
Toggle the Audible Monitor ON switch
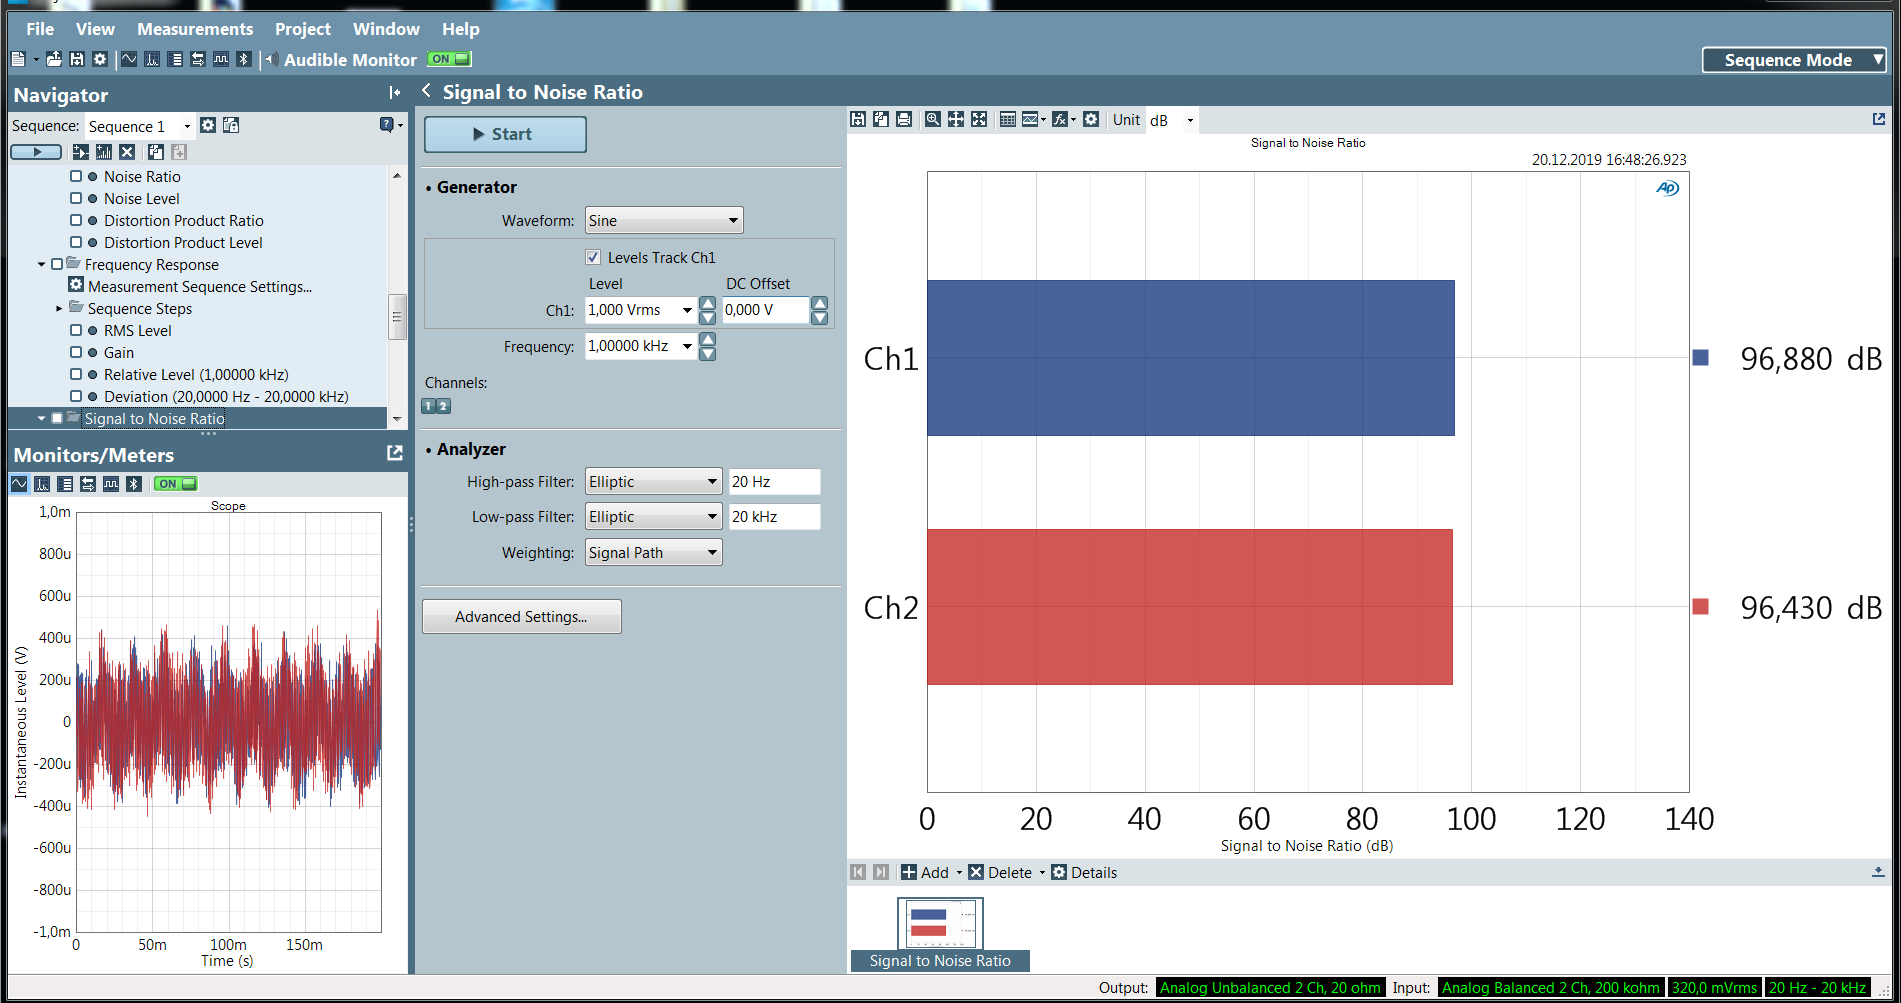tap(449, 60)
